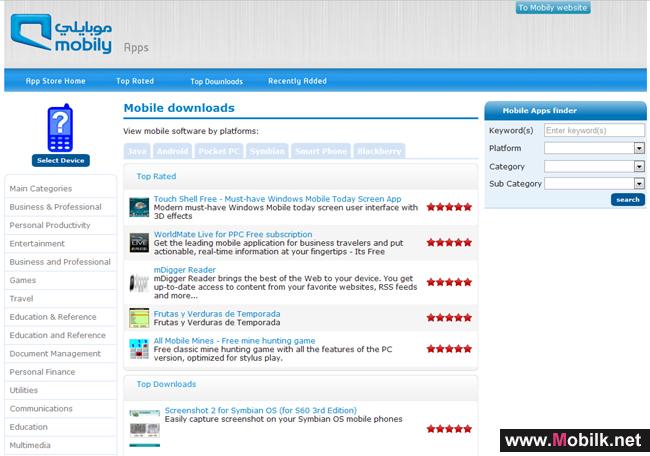This screenshot has width=650, height=456.
Task: Open the WorldMate Live app icon
Action: click(x=139, y=243)
